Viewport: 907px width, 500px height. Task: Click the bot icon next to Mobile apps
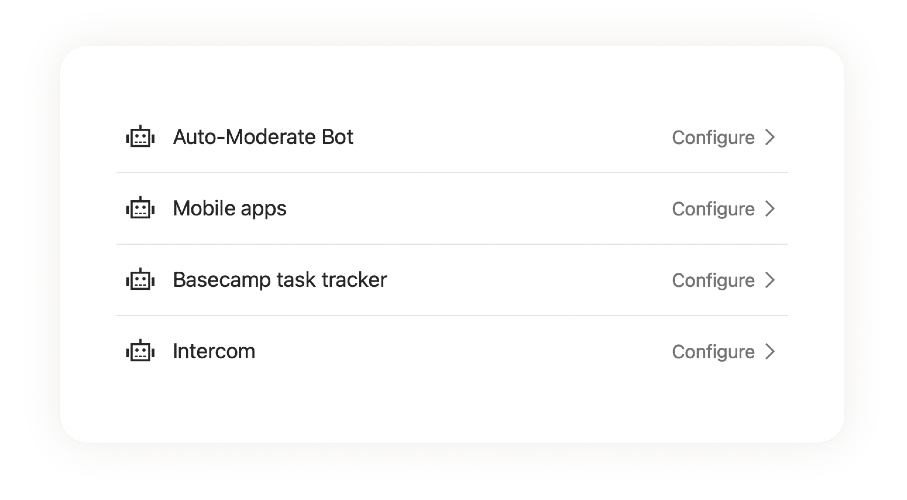tap(140, 208)
